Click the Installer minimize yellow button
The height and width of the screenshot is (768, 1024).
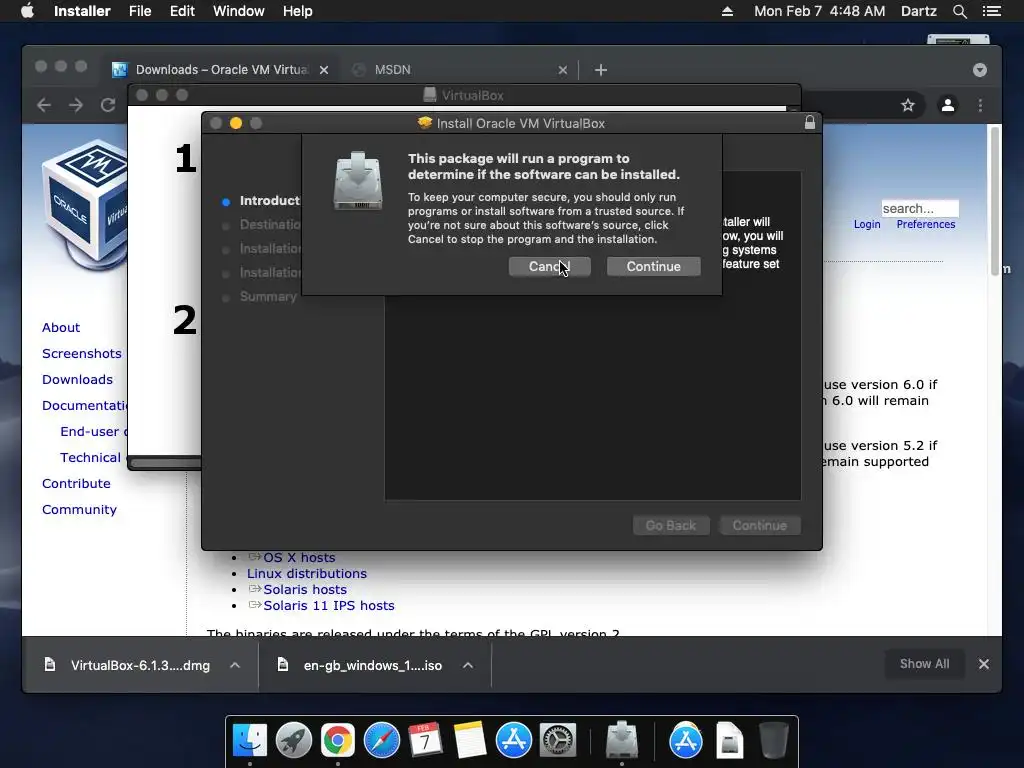tap(236, 123)
